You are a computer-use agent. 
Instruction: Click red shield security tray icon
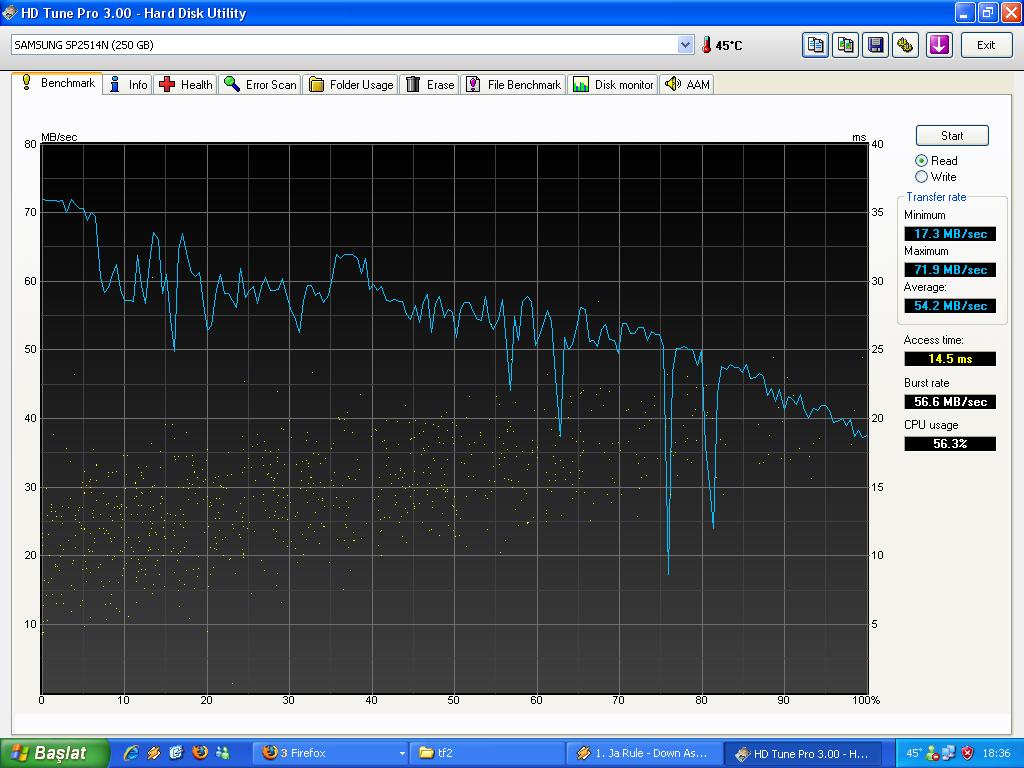coord(968,753)
